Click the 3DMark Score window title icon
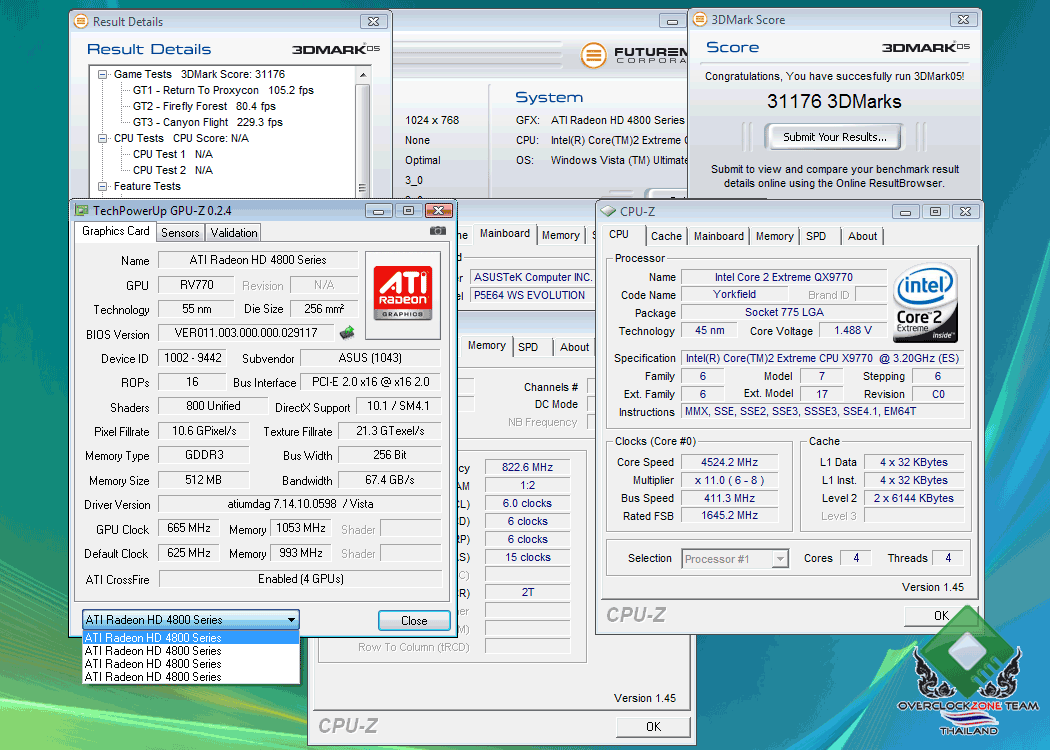The width and height of the screenshot is (1050, 750). pos(700,19)
